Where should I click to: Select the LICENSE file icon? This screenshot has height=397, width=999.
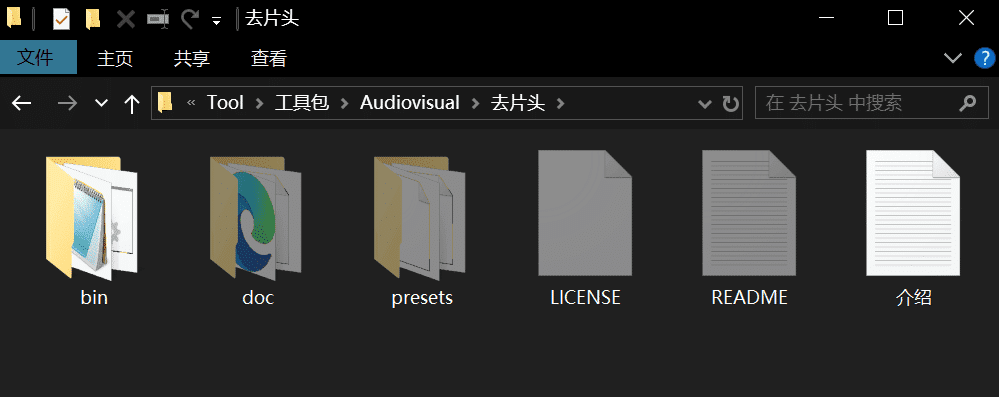tap(585, 213)
